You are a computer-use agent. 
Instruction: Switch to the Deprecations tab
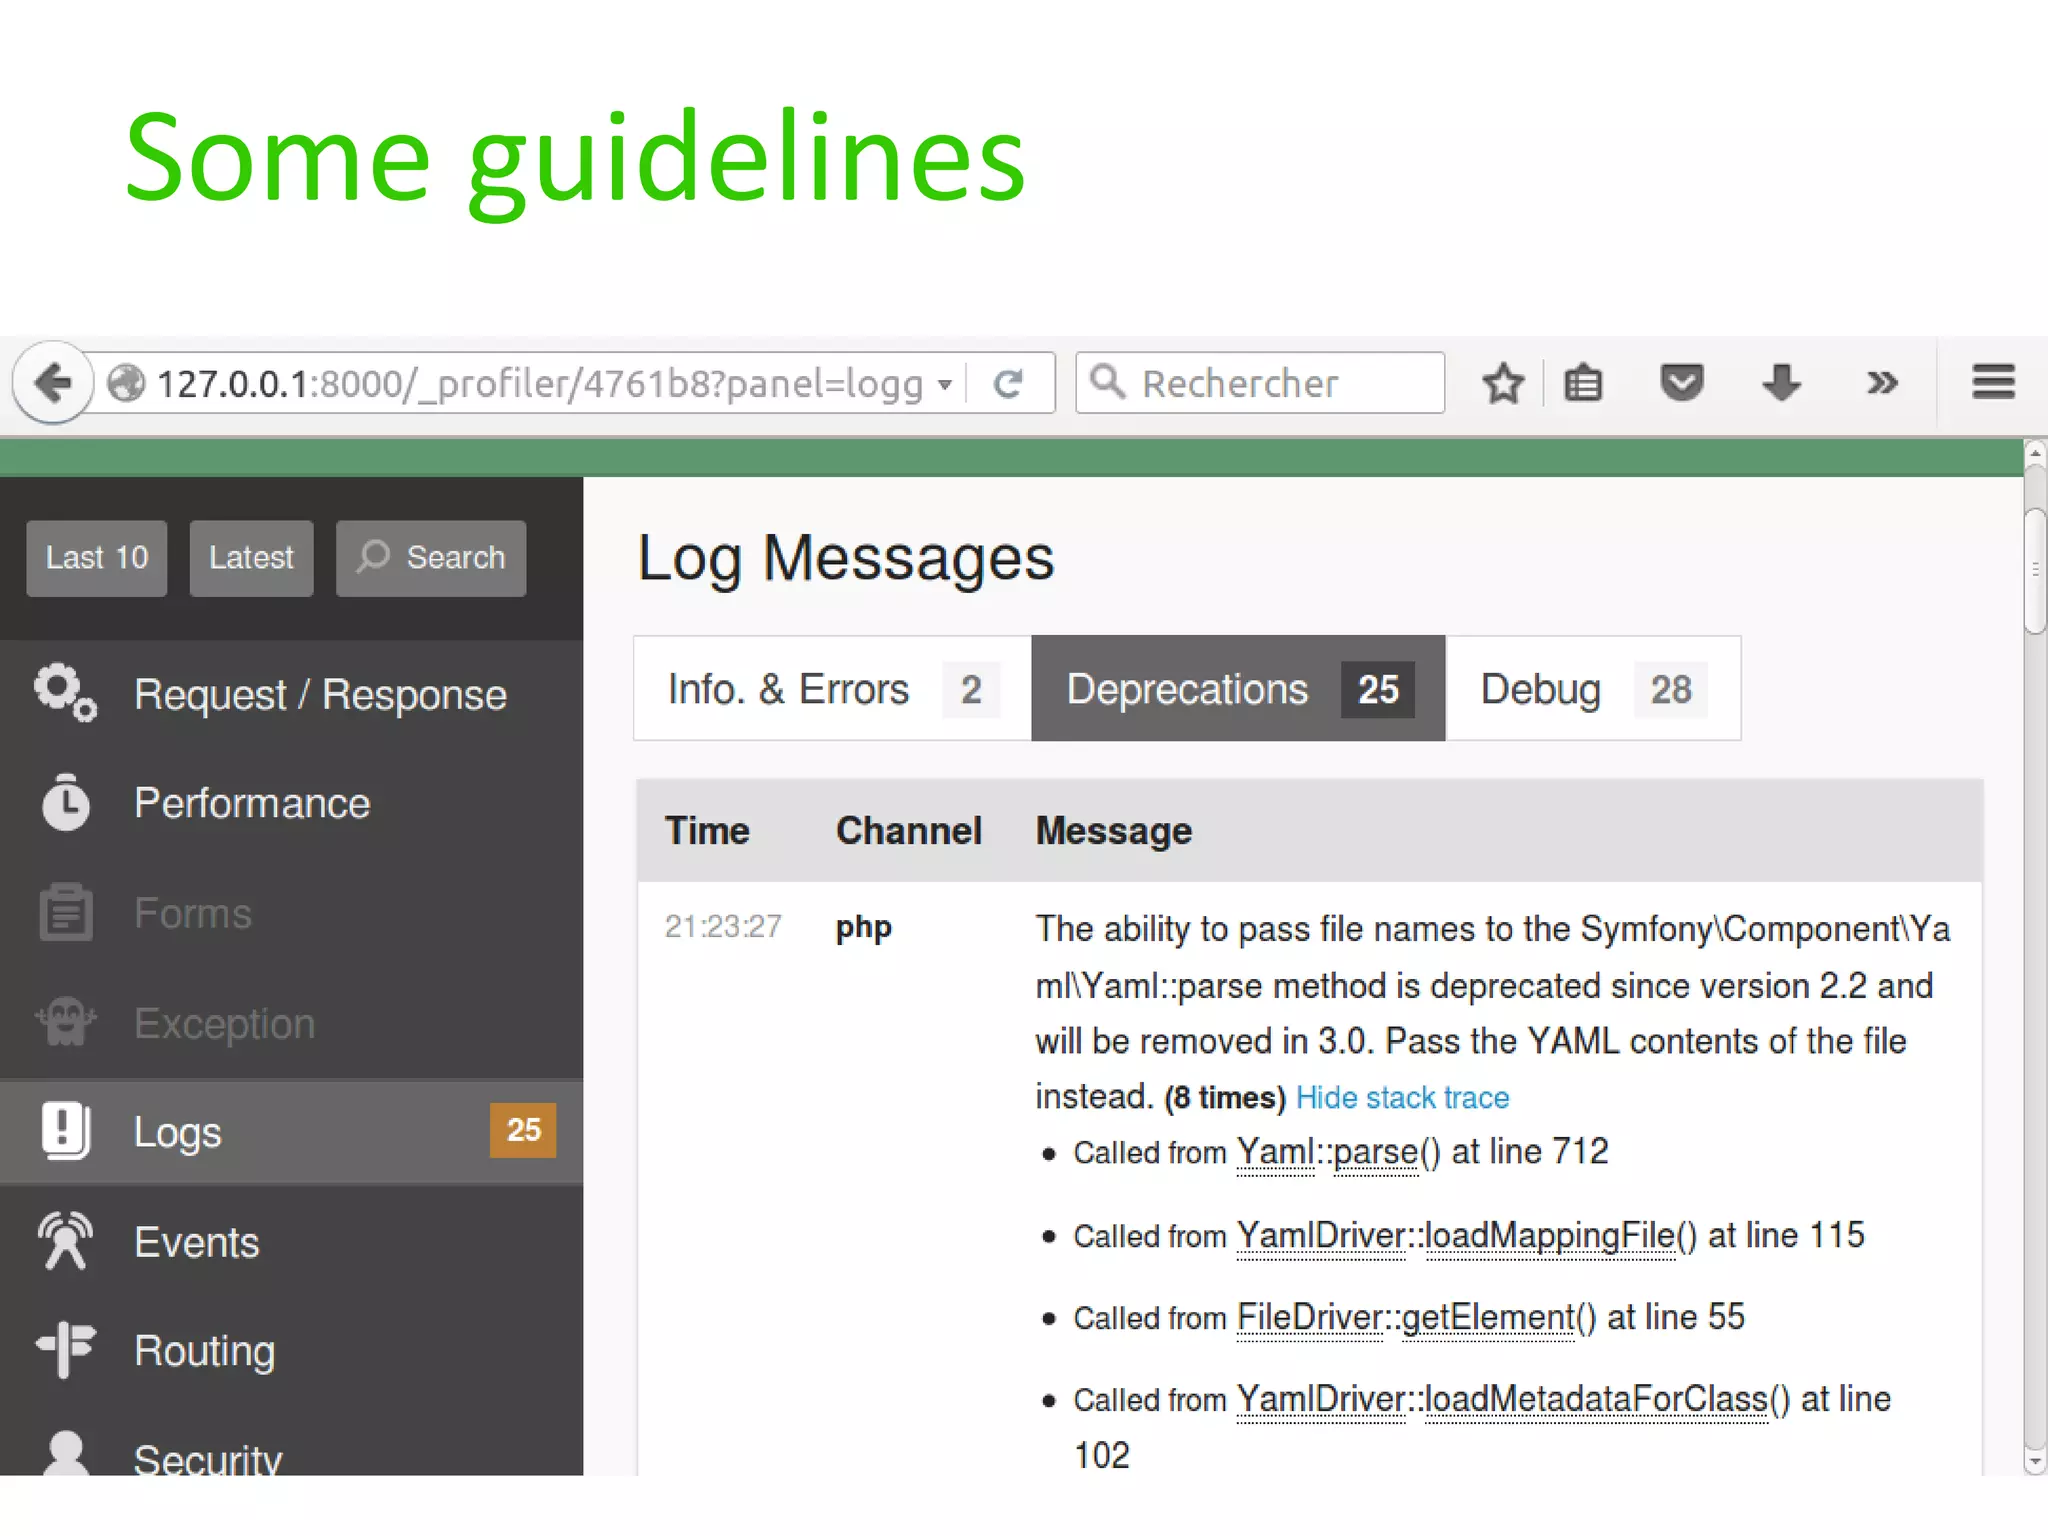pos(1238,689)
